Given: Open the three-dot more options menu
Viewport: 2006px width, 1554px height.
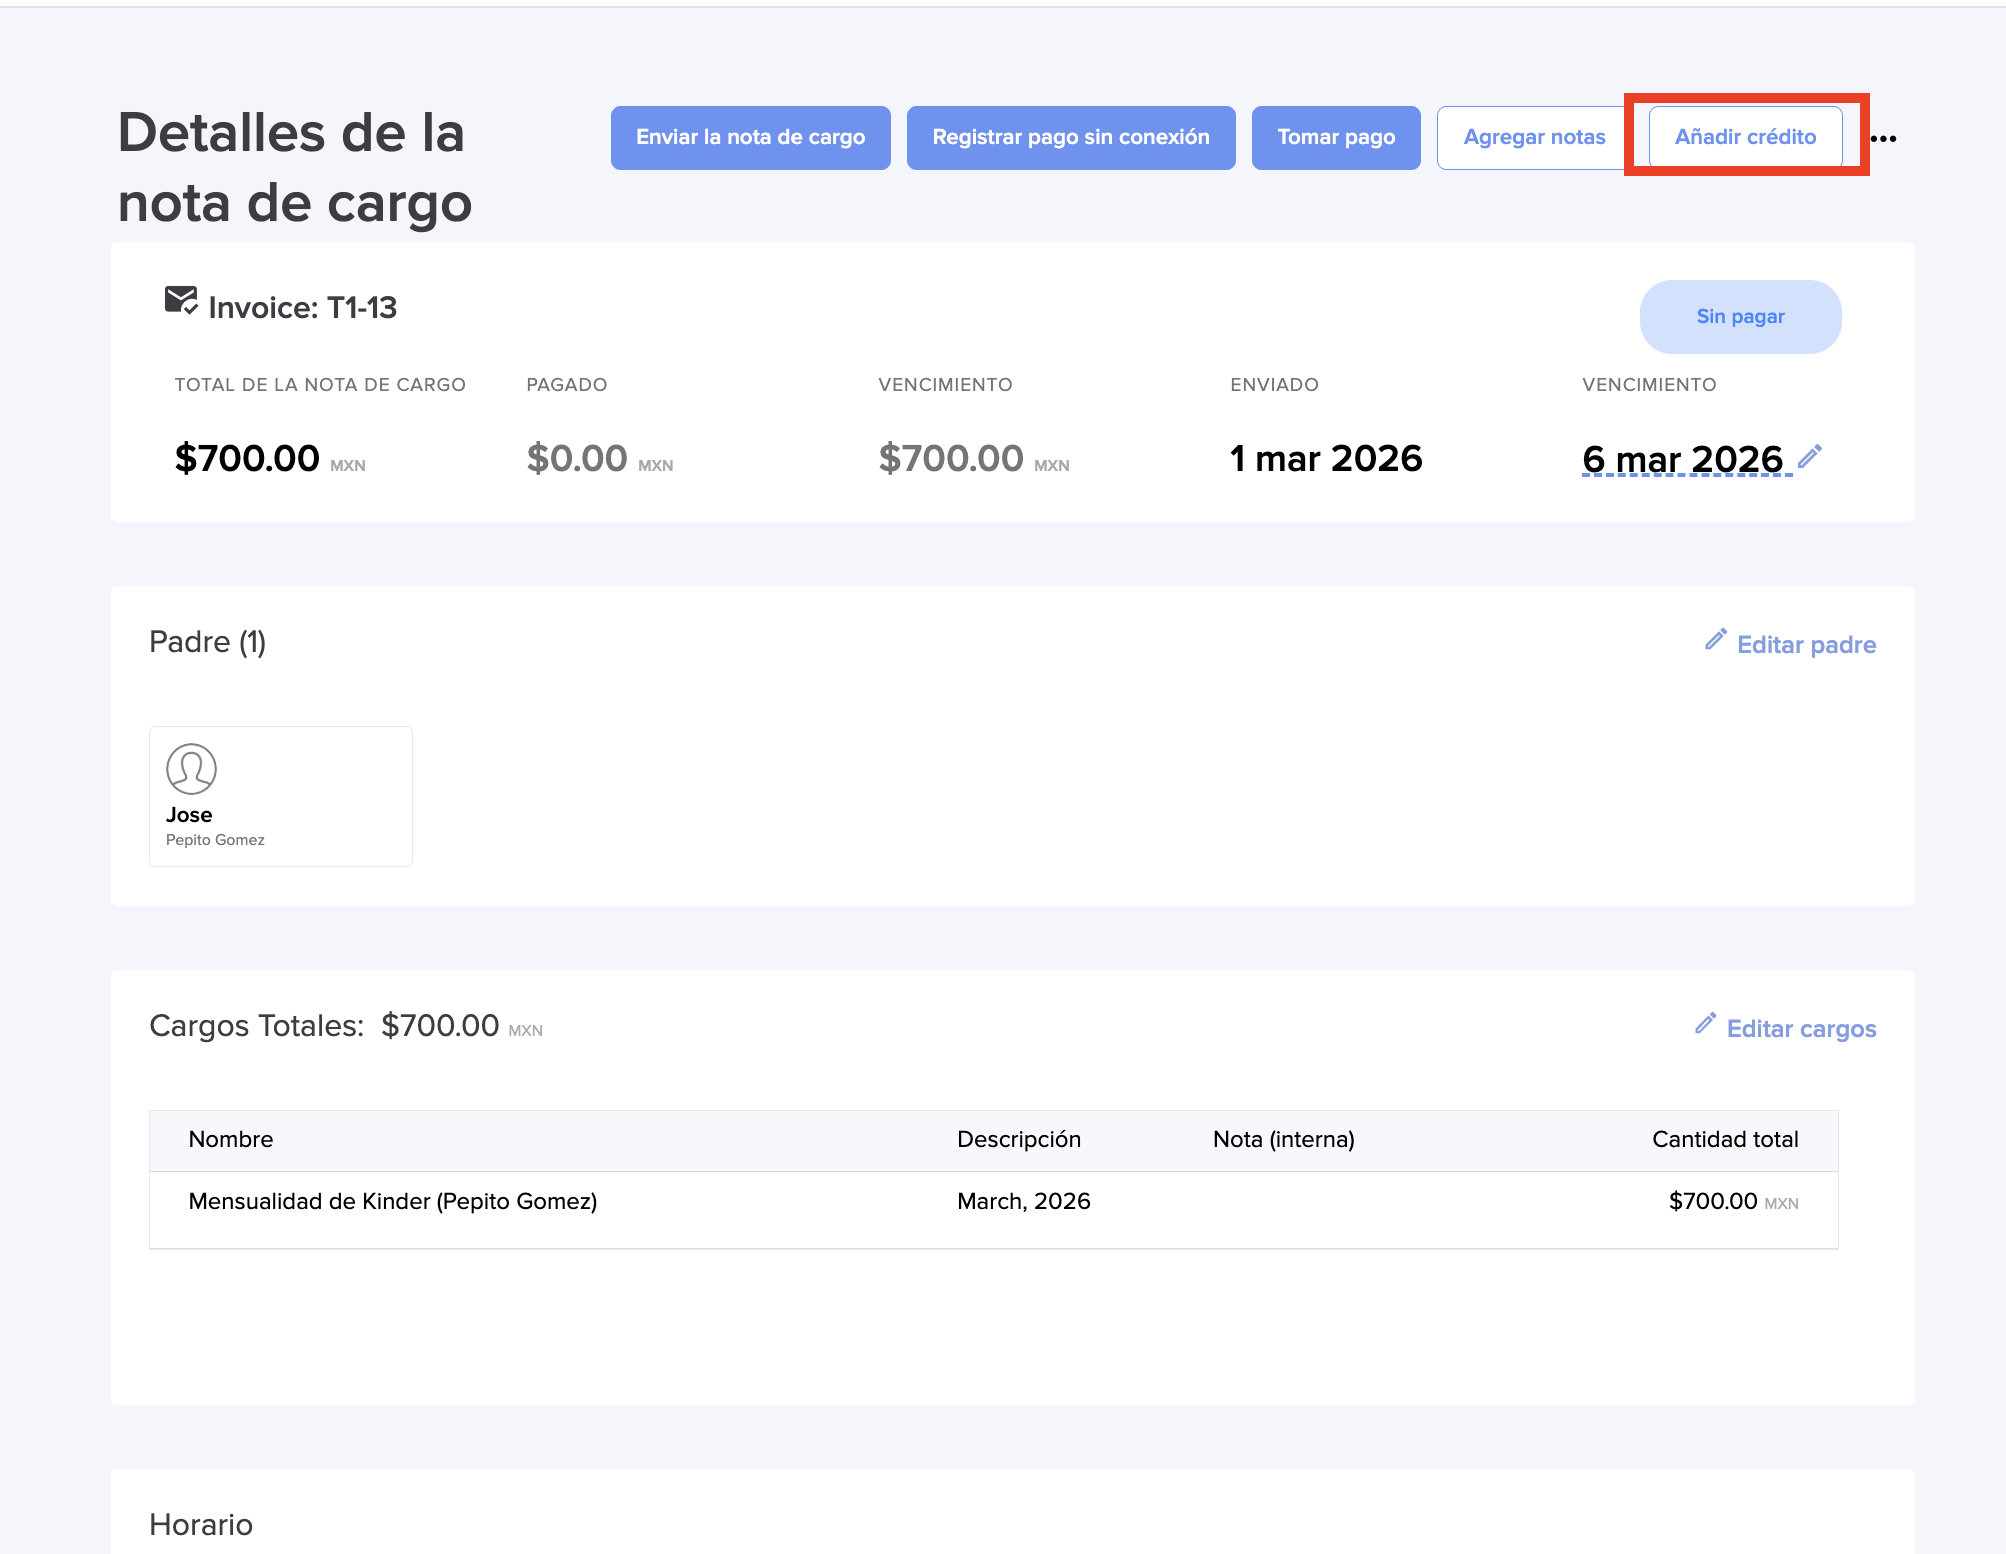Looking at the screenshot, I should coord(1883,139).
